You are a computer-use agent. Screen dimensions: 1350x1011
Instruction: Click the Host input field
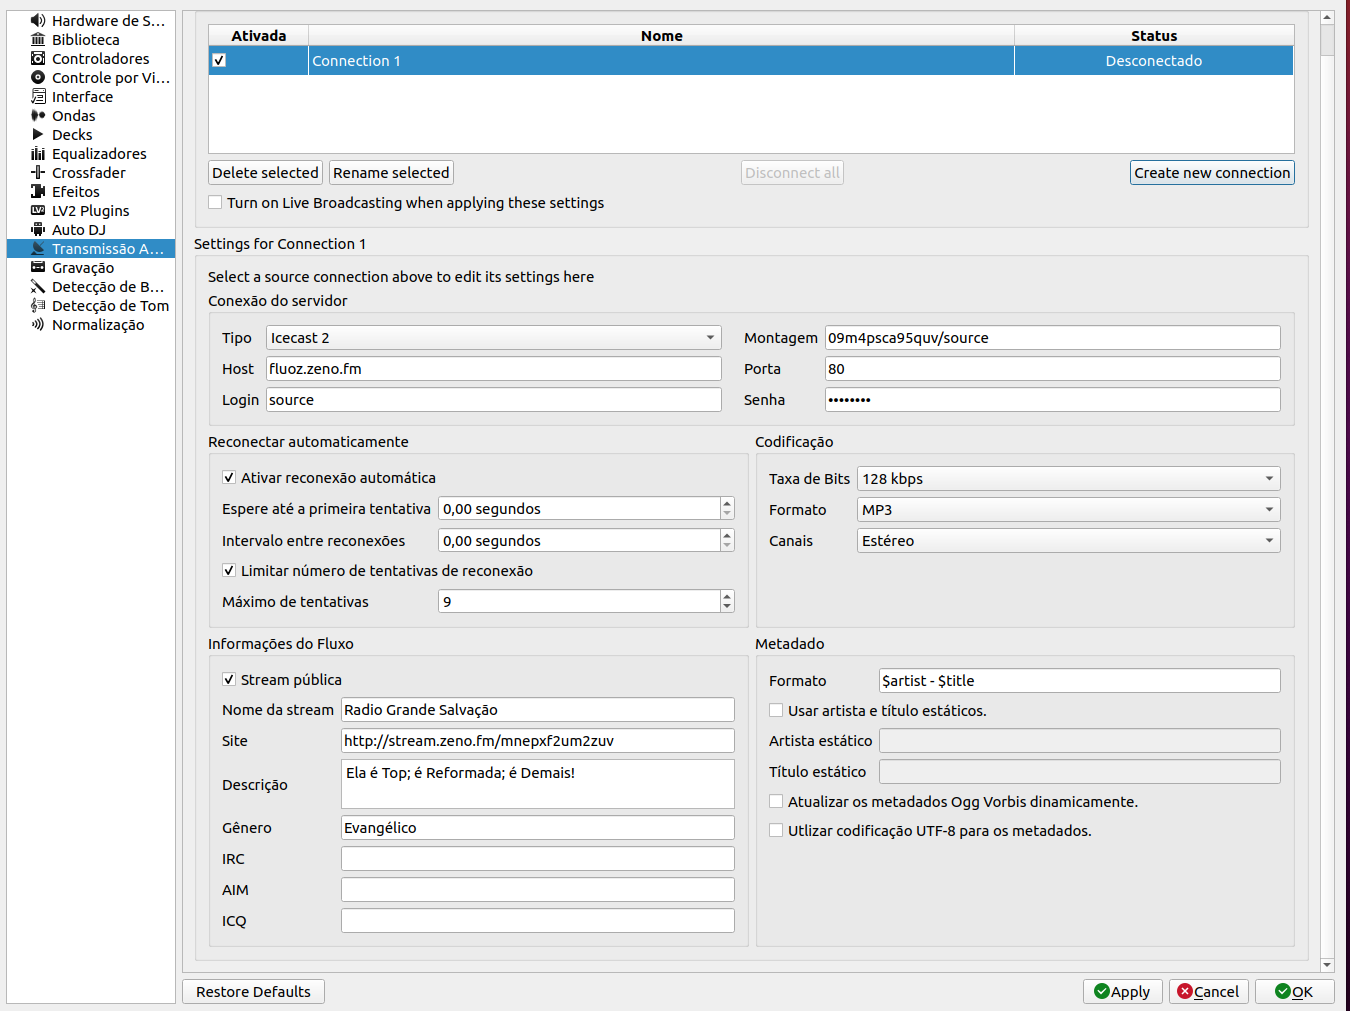[x=494, y=369]
